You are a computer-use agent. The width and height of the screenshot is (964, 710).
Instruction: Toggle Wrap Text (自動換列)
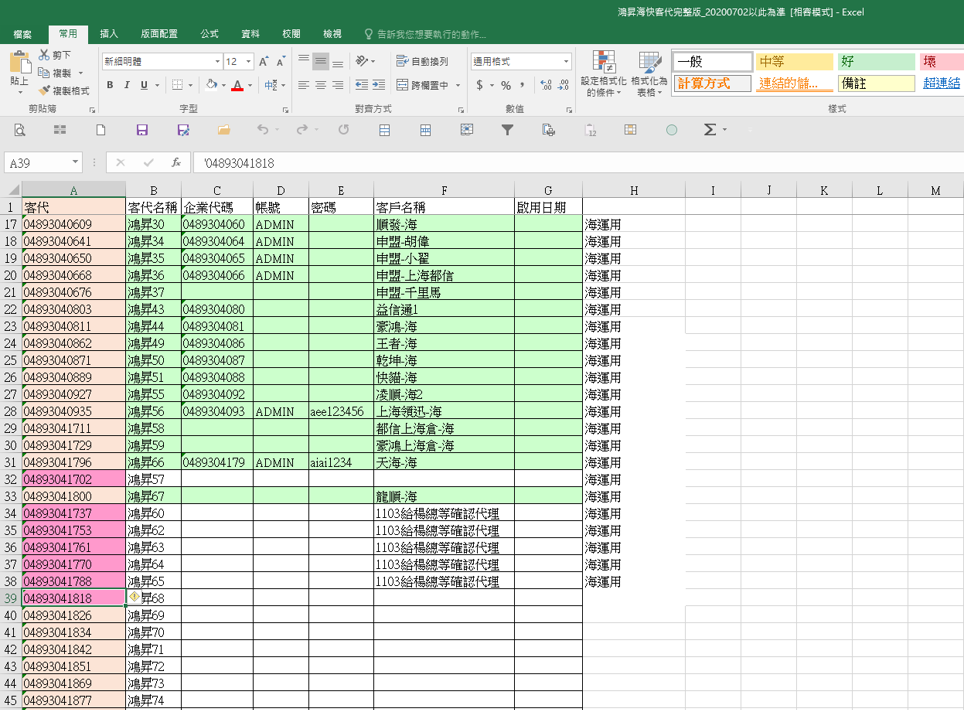coord(422,62)
